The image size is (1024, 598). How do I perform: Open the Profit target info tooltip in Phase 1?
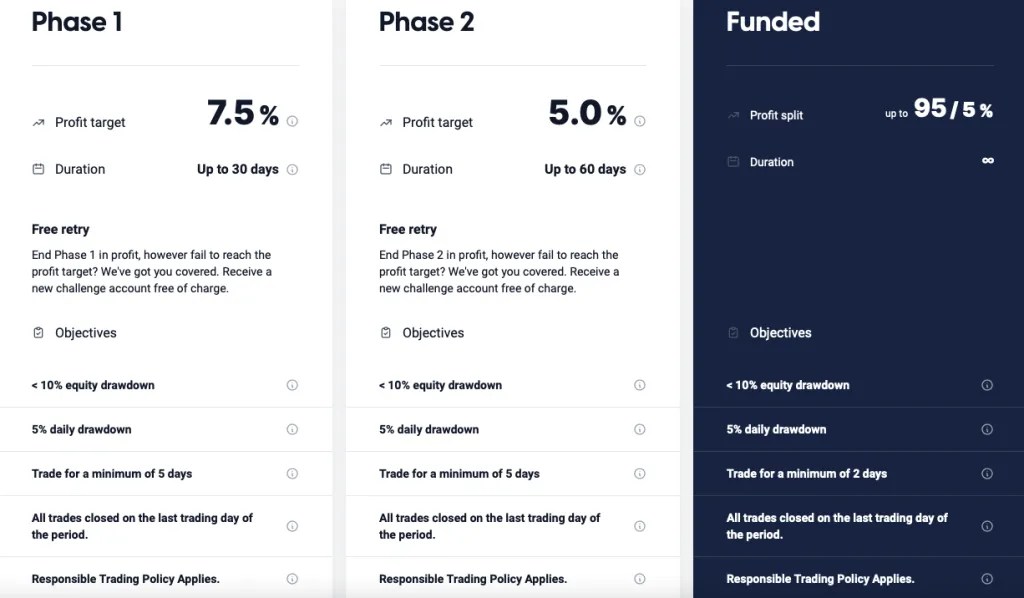point(291,121)
